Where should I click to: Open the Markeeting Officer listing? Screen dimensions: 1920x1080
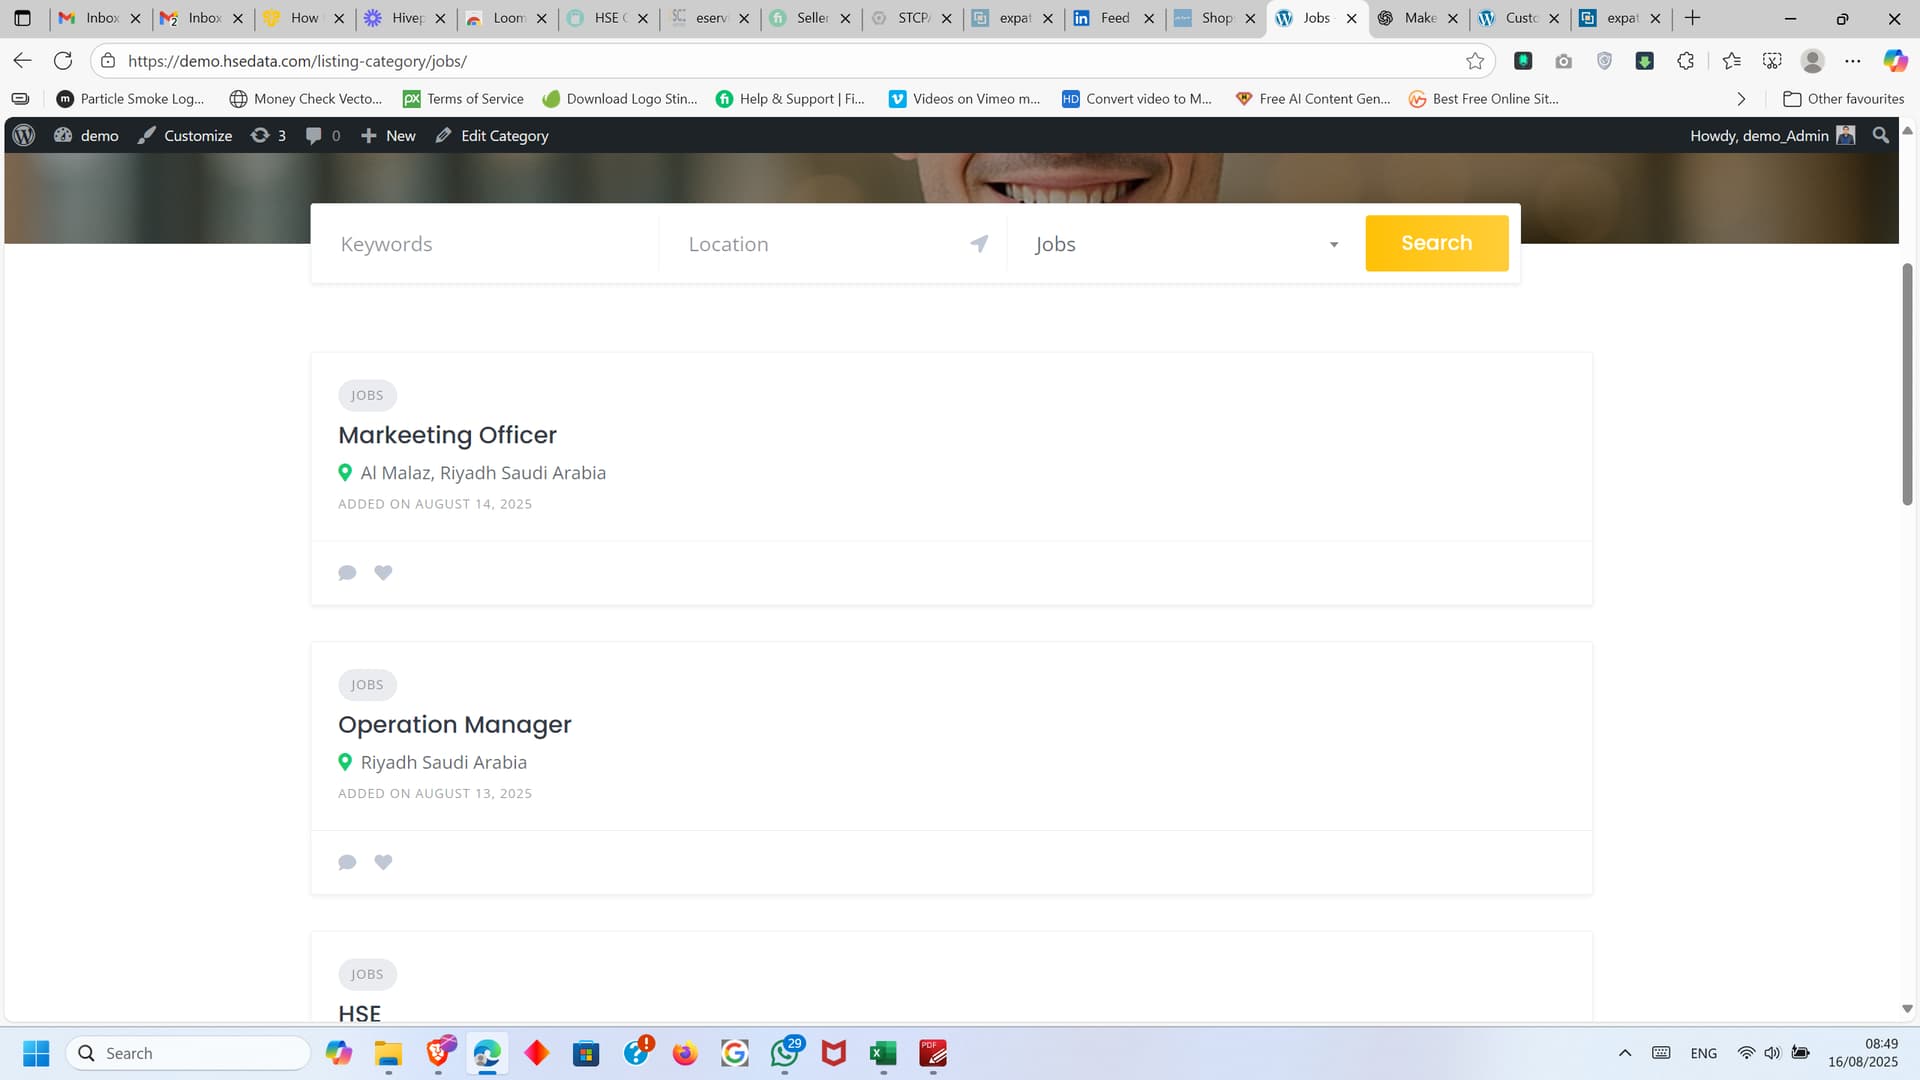pyautogui.click(x=447, y=435)
